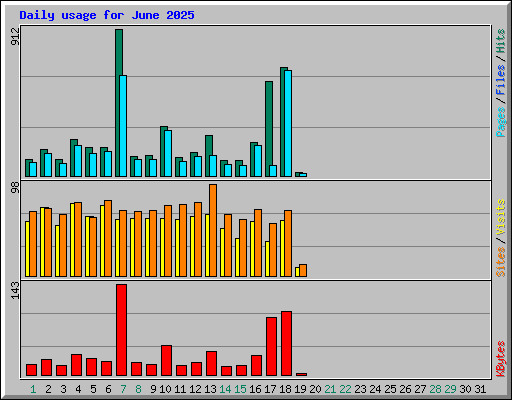Image resolution: width=512 pixels, height=400 pixels.
Task: Click the tallest orange Visits bar for day 13
Action: click(213, 230)
